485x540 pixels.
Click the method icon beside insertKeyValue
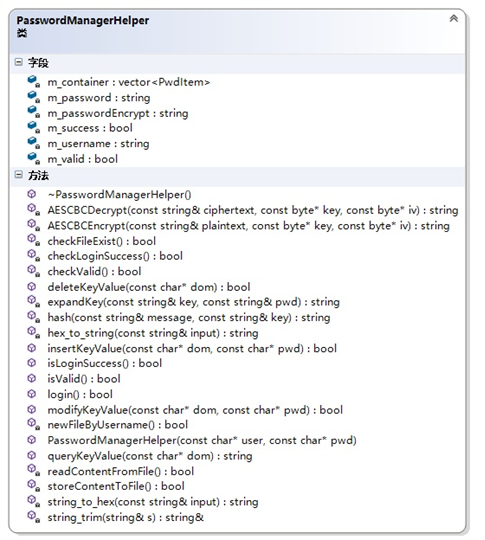pos(32,348)
